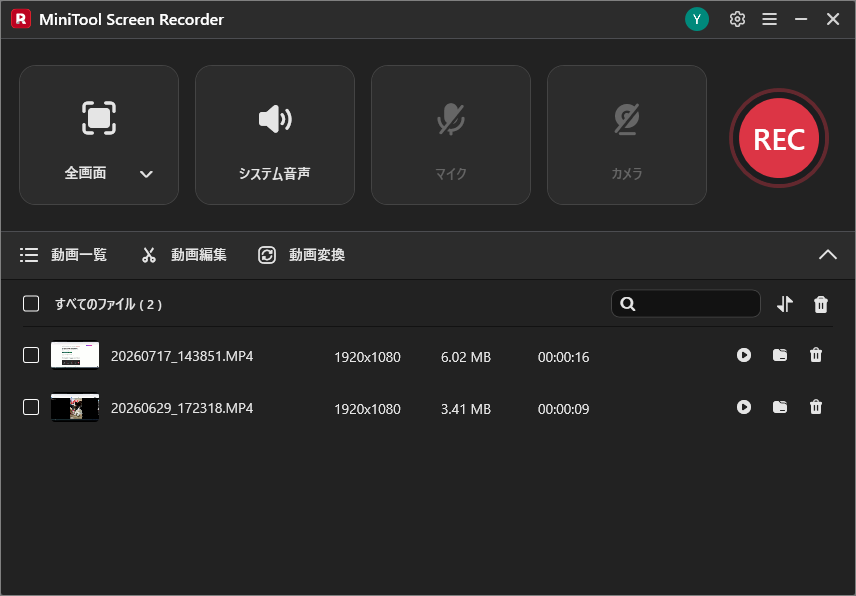The height and width of the screenshot is (596, 856).
Task: Start recording with the REC button
Action: 778,138
